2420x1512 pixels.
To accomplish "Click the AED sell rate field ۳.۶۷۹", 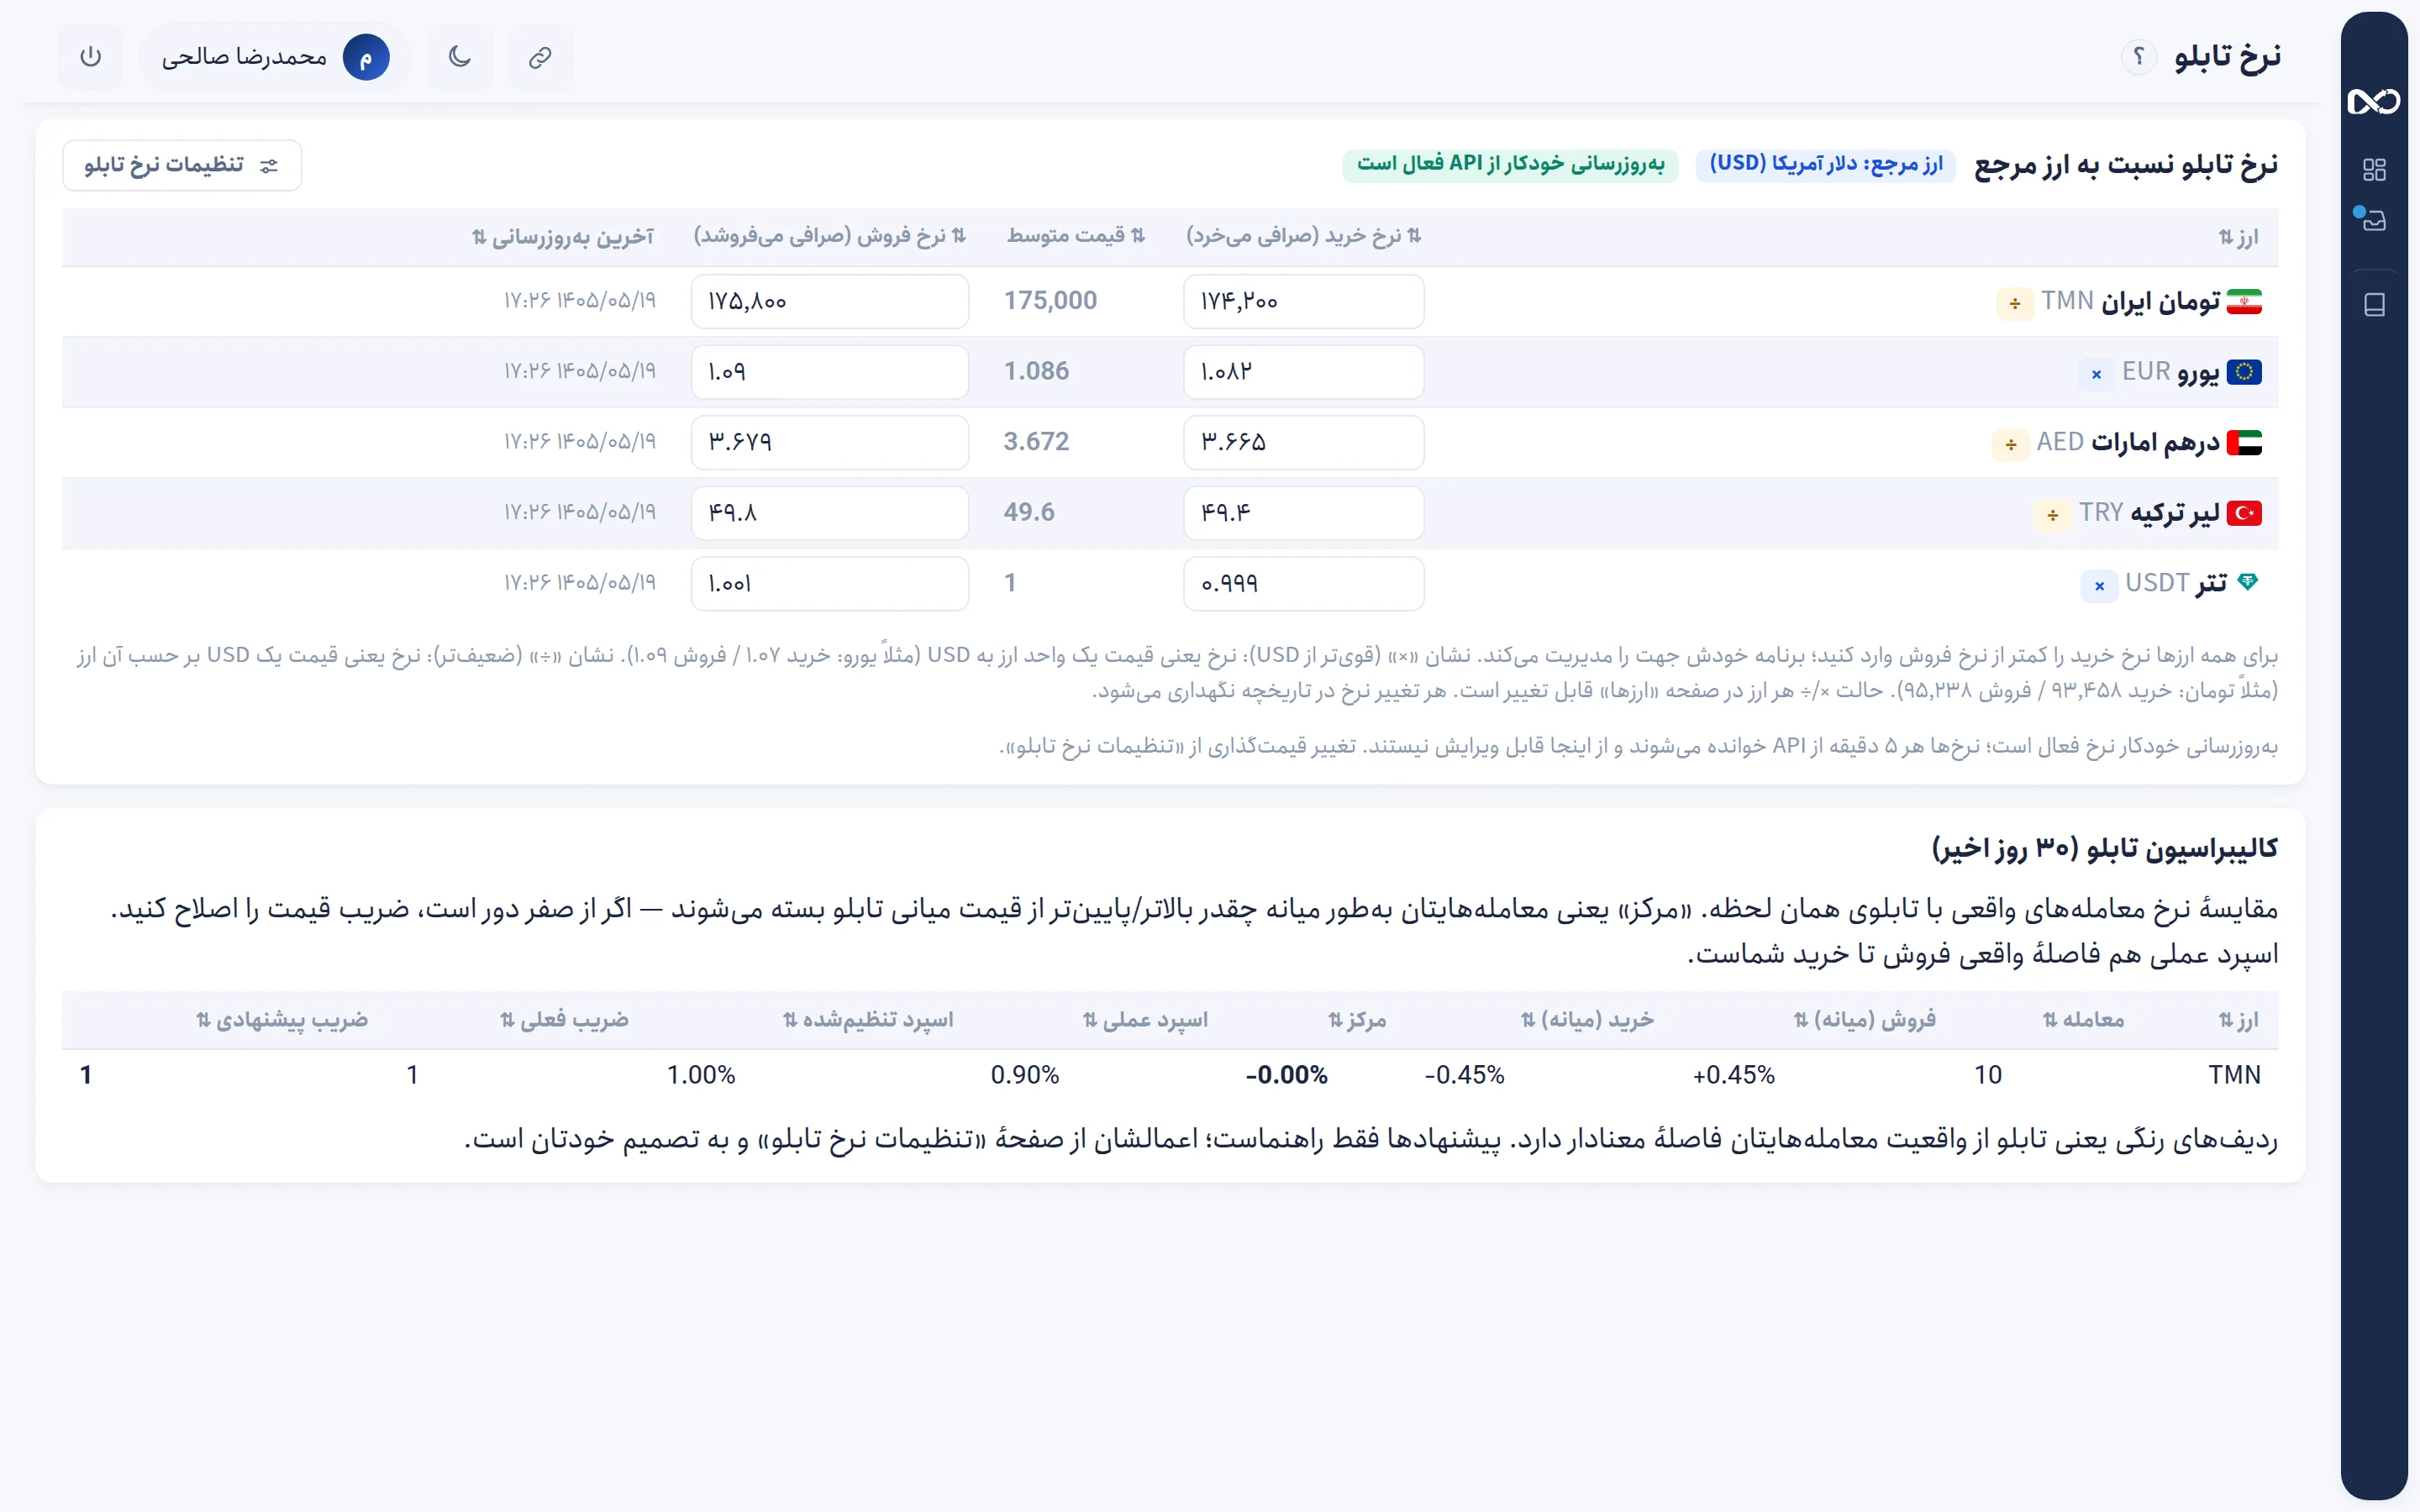I will [x=830, y=443].
